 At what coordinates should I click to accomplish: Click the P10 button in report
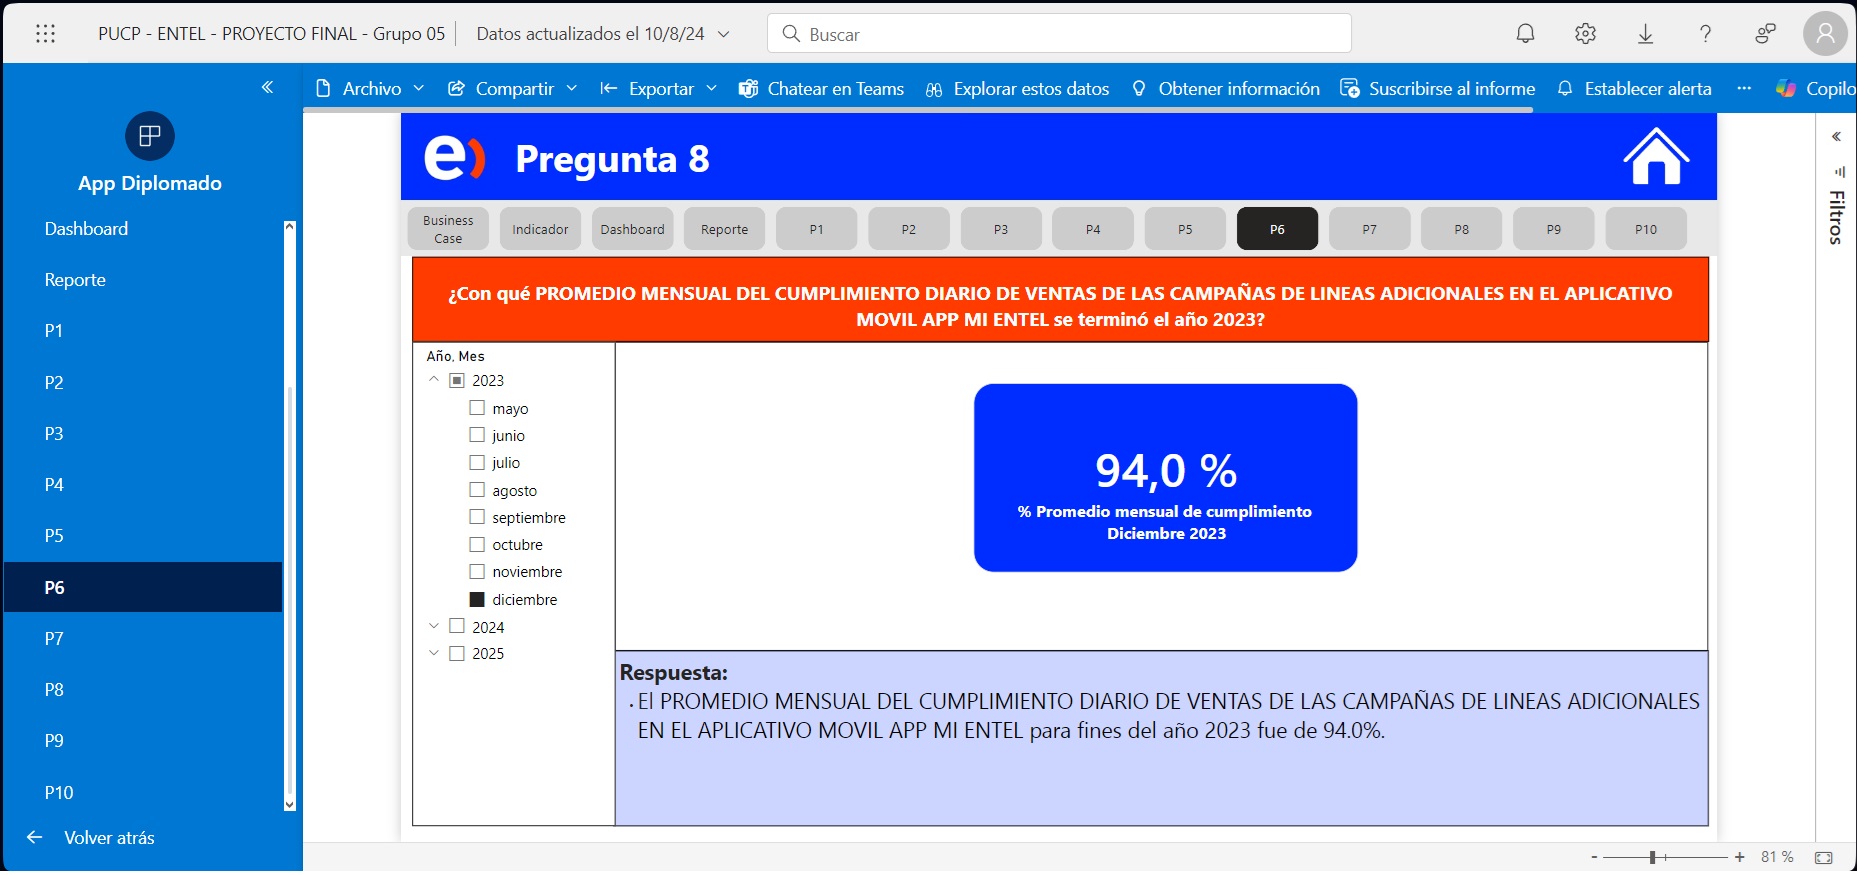click(x=1645, y=229)
